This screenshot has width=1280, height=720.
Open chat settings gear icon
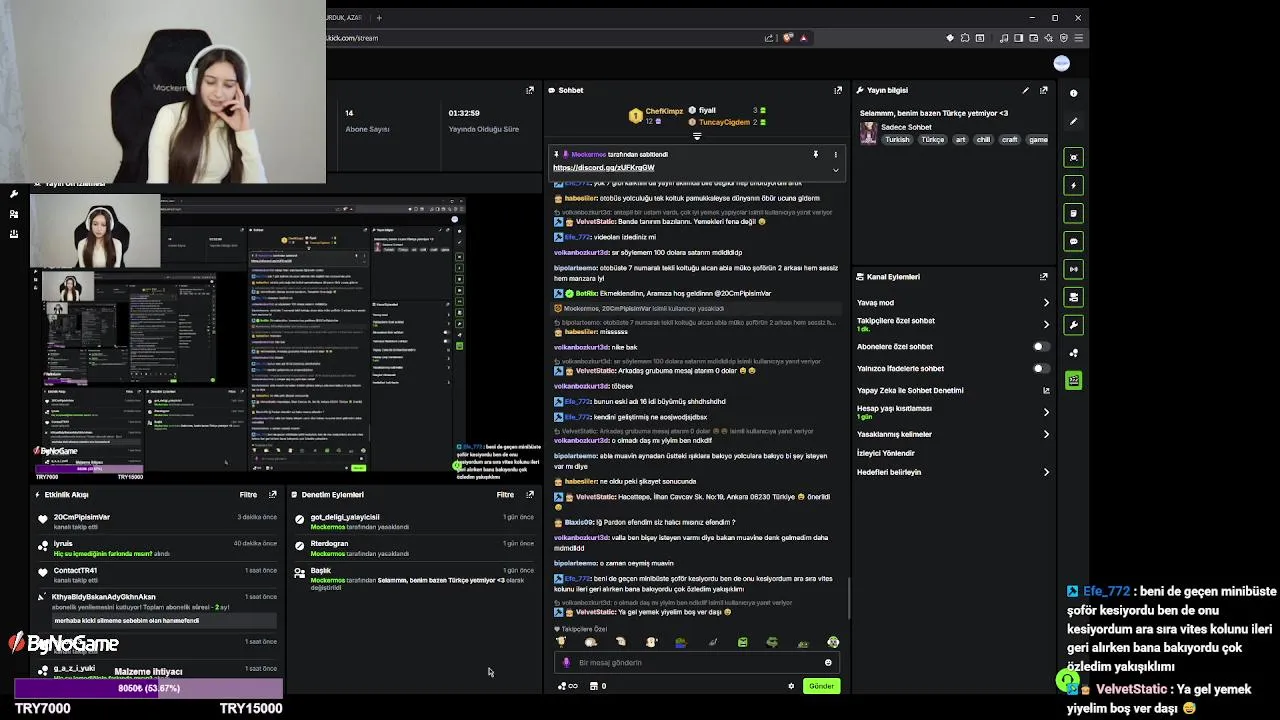791,686
